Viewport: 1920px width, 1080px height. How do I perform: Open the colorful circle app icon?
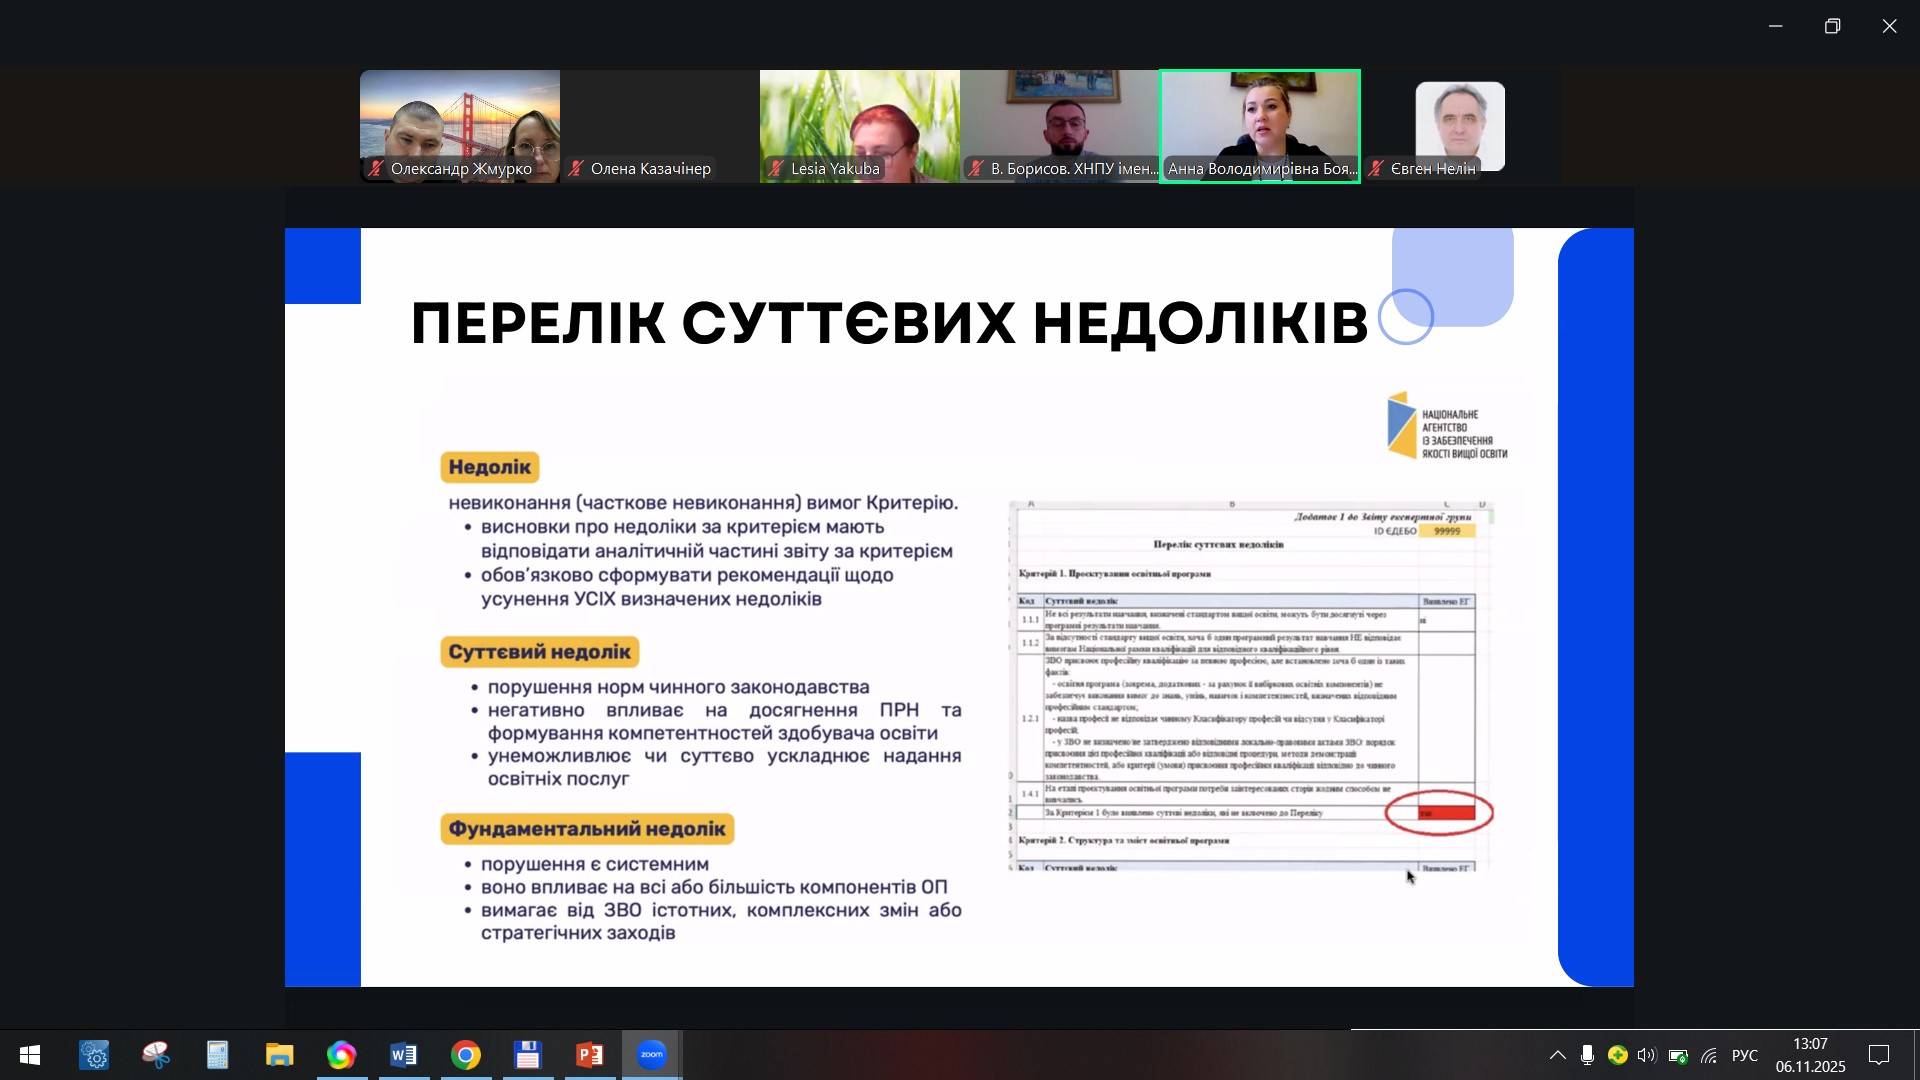pos(341,1055)
